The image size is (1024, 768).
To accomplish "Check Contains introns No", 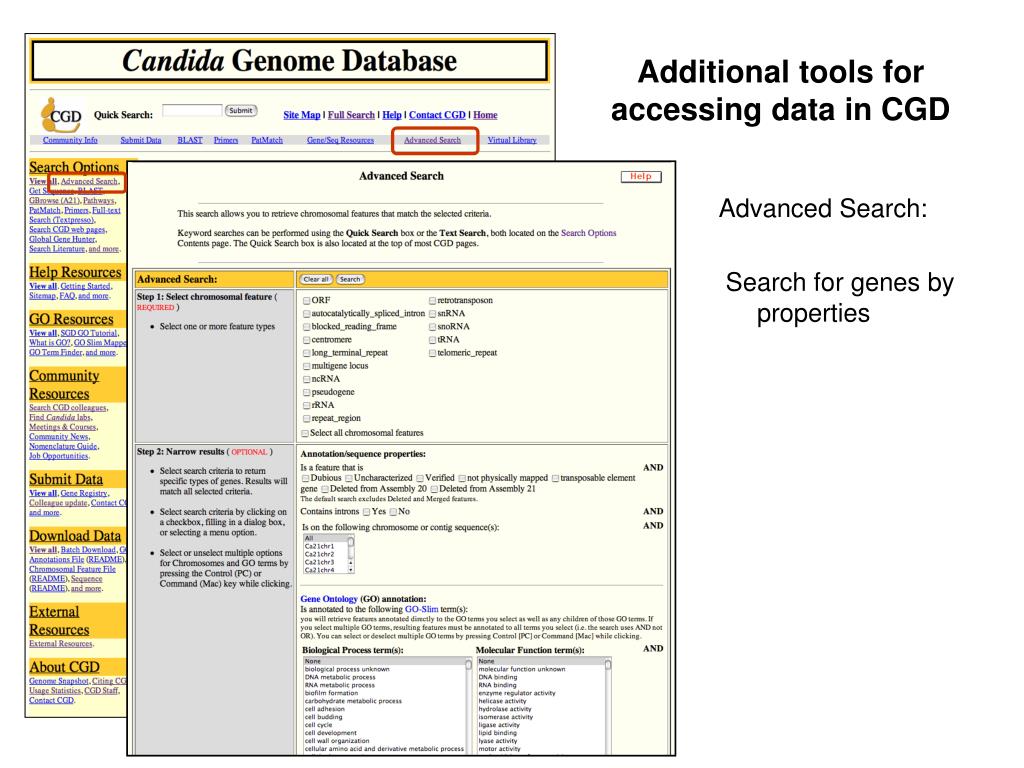I will [x=393, y=511].
